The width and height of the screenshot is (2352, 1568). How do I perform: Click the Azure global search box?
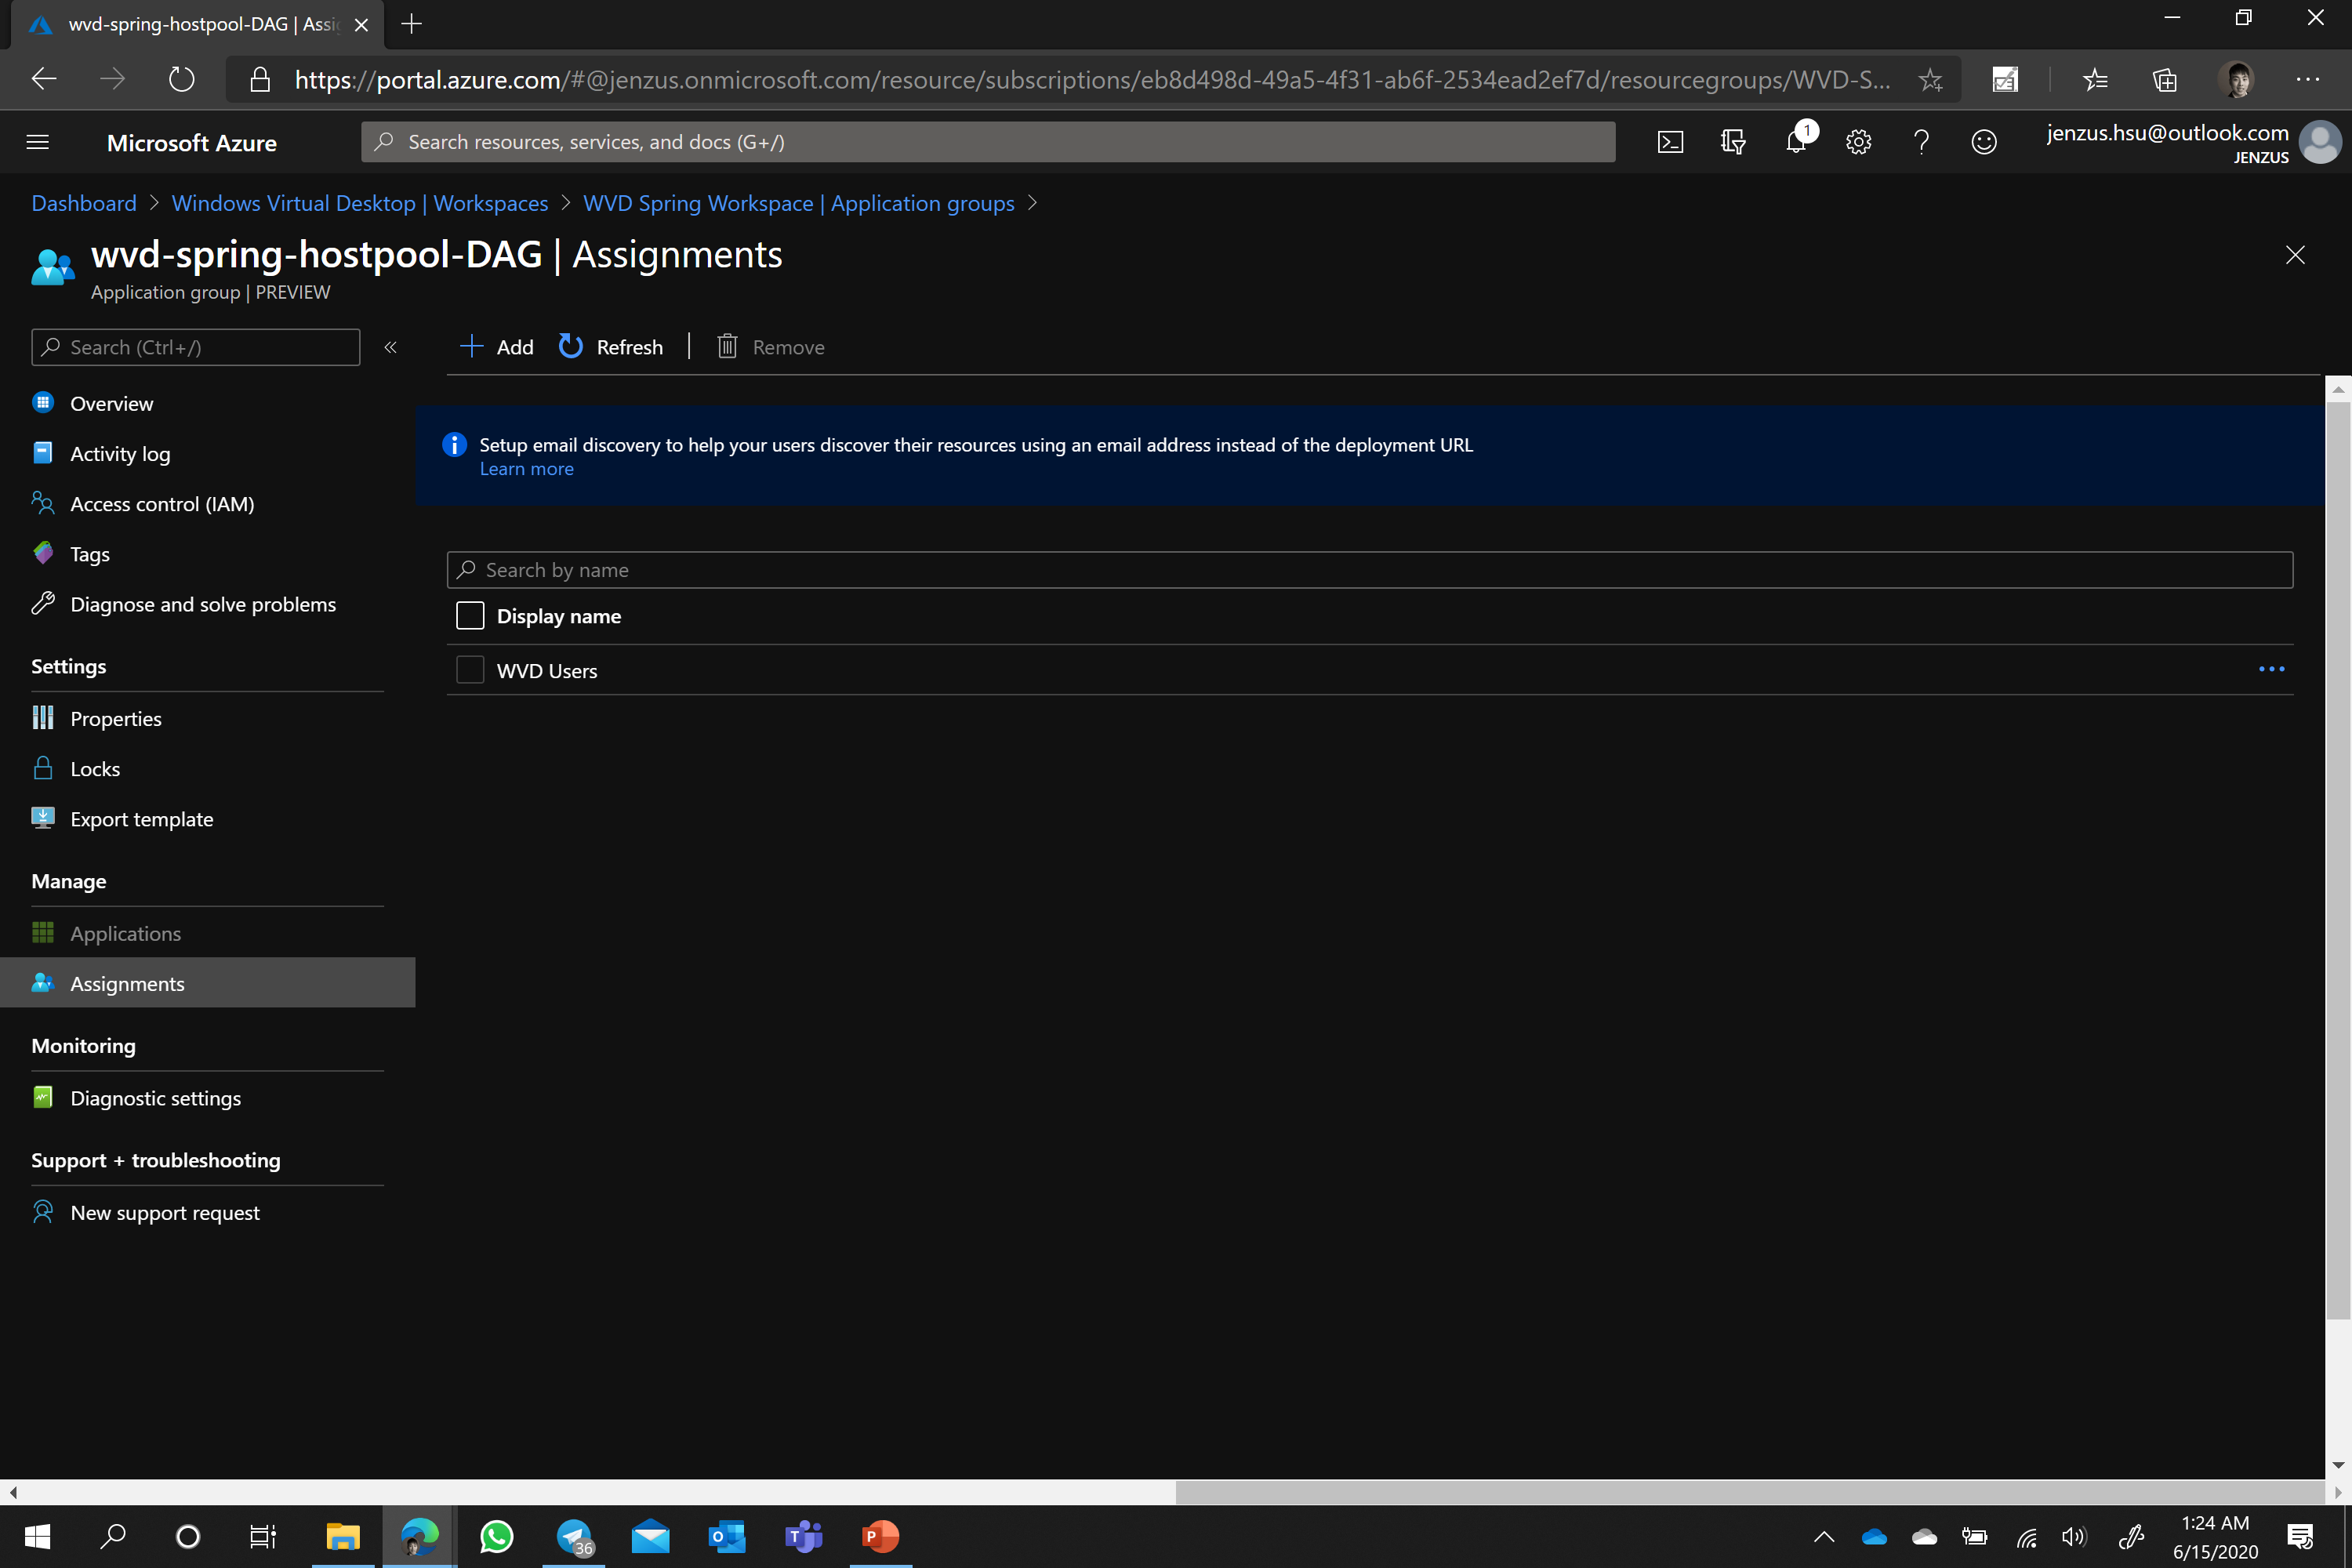coord(988,142)
